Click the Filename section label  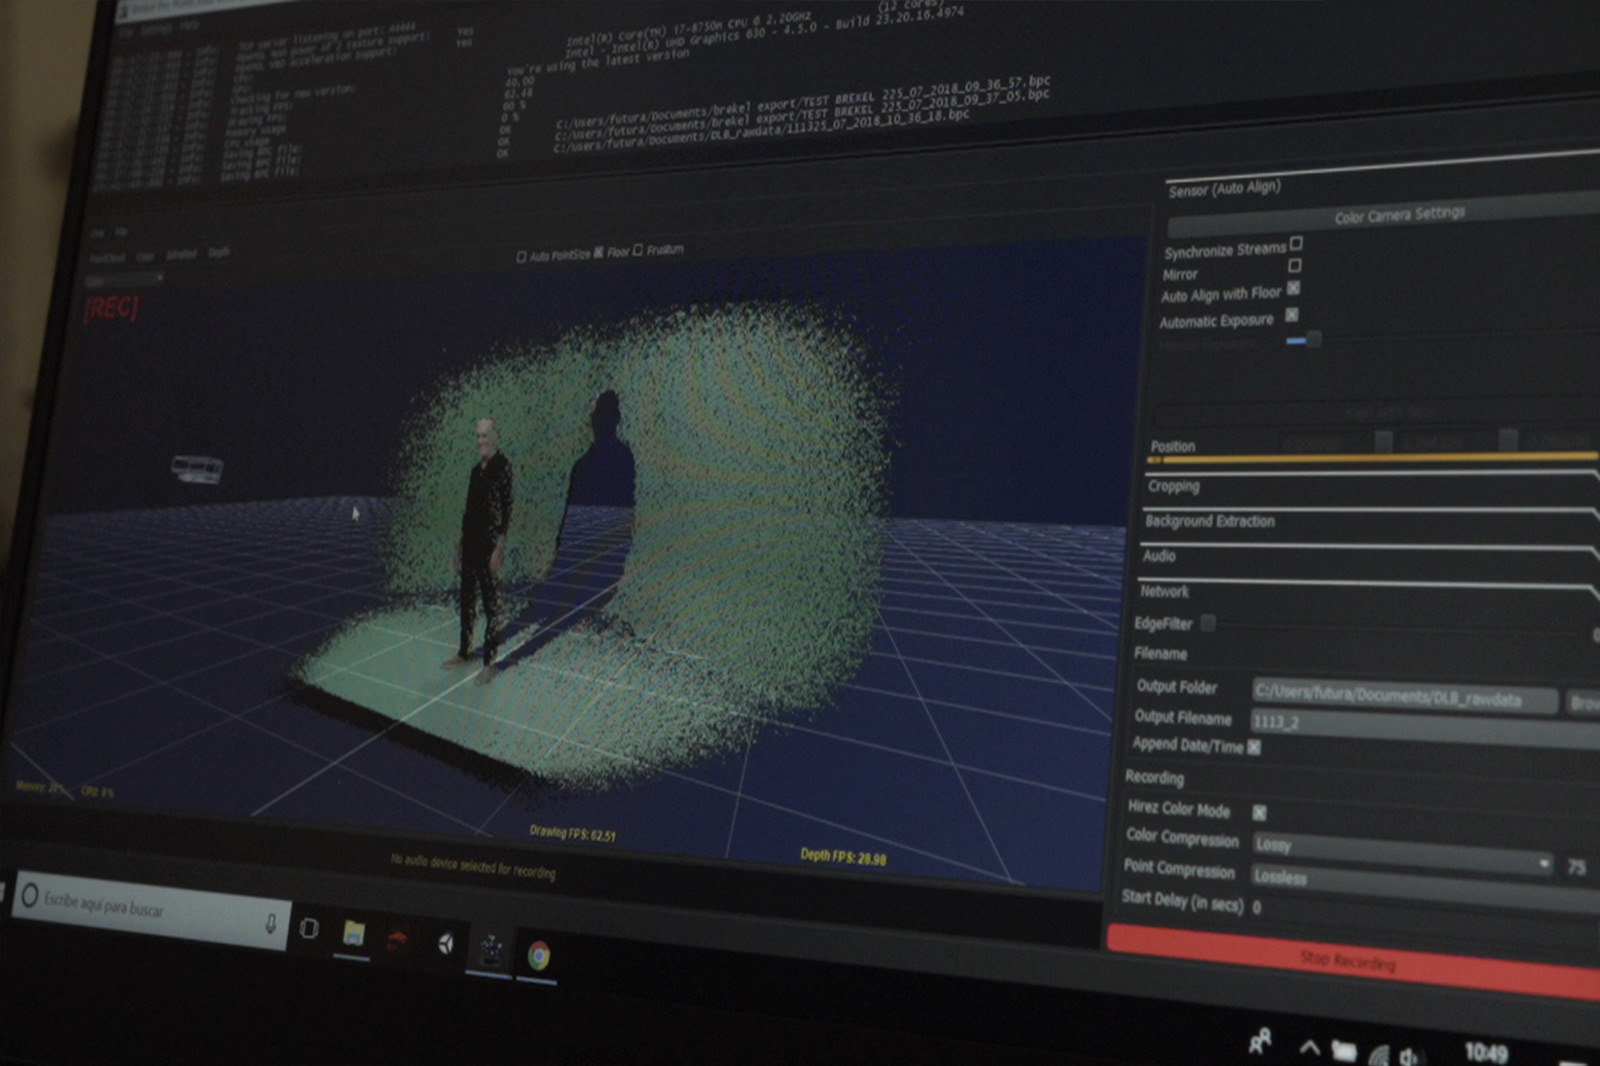pos(1161,653)
